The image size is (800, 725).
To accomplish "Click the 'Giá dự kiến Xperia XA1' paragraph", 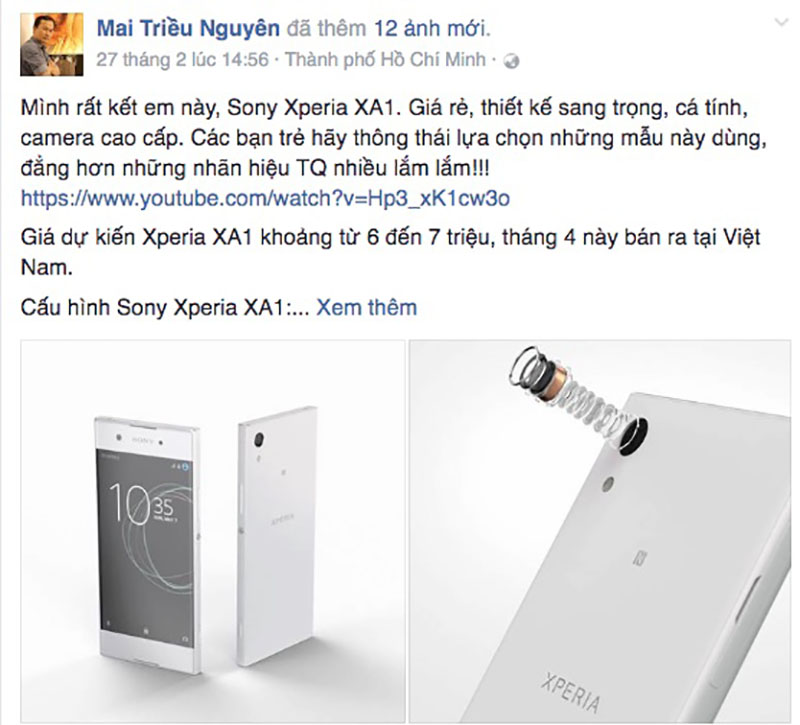I will 390,252.
